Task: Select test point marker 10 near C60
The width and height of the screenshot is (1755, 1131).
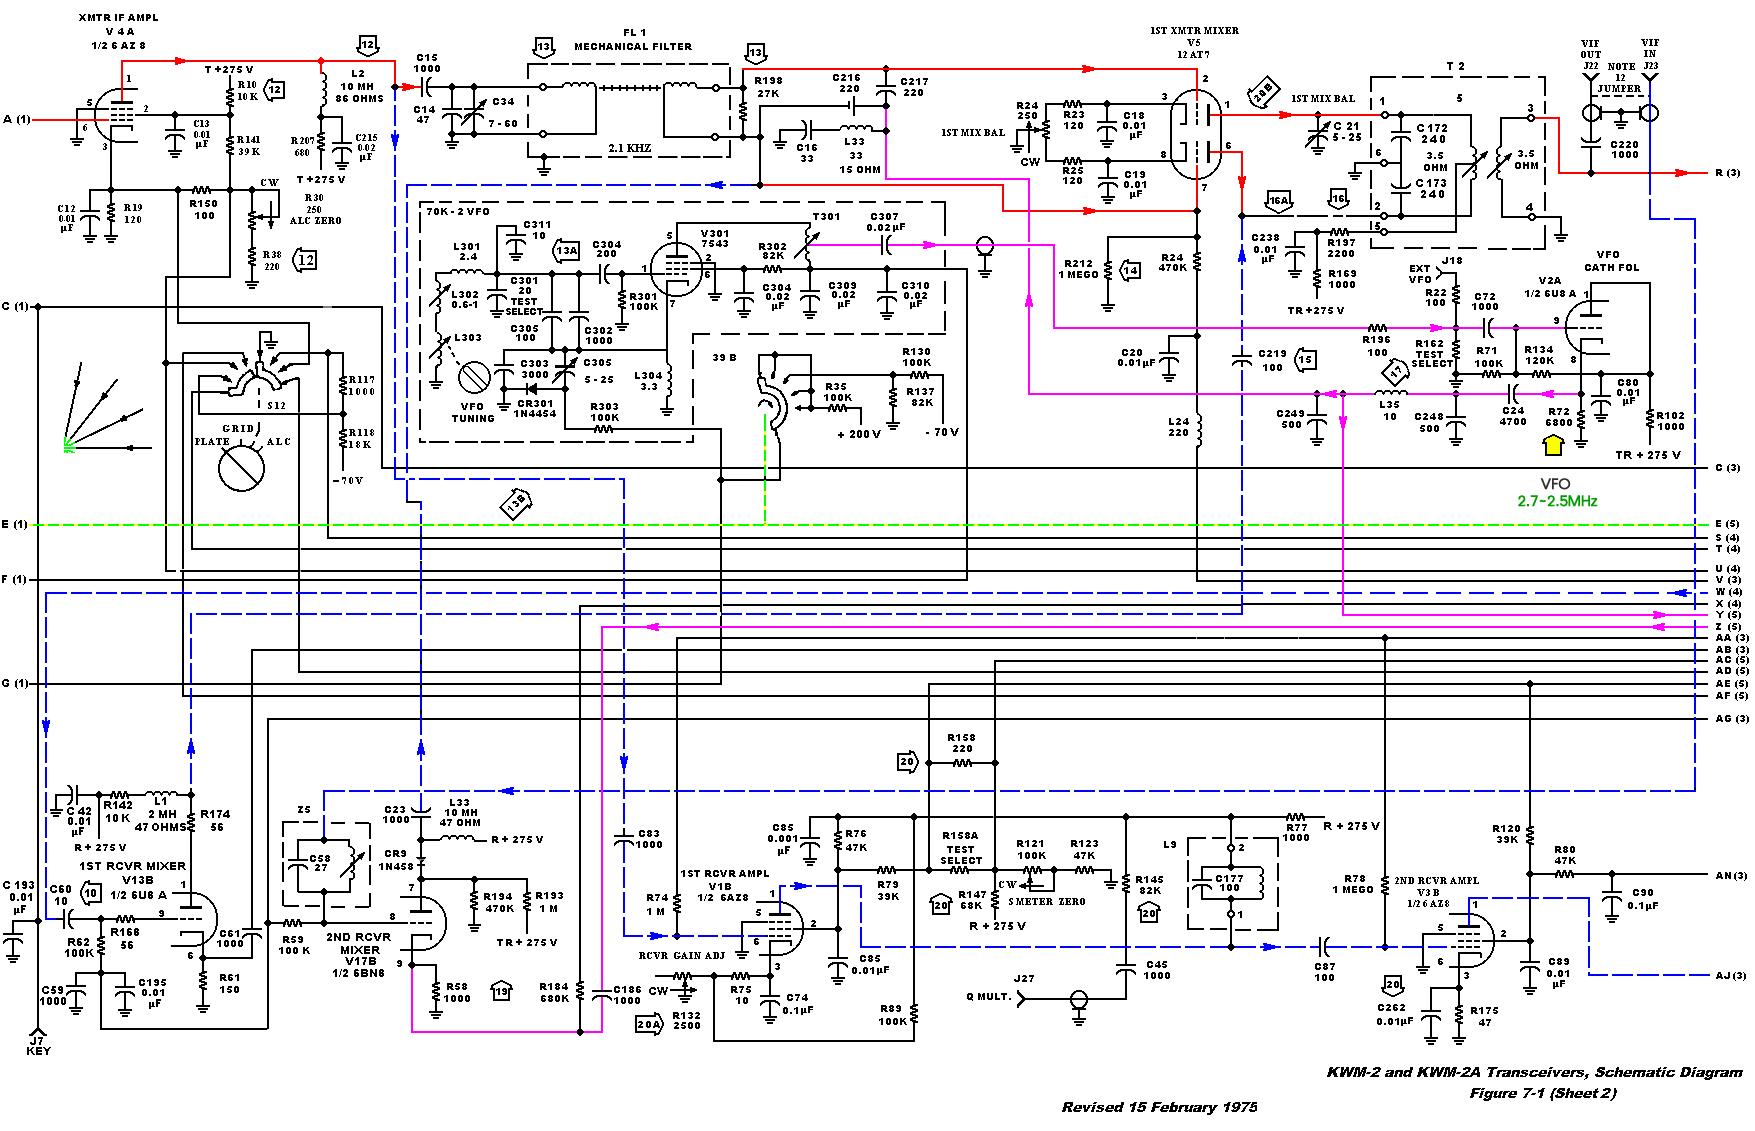Action: tap(91, 893)
